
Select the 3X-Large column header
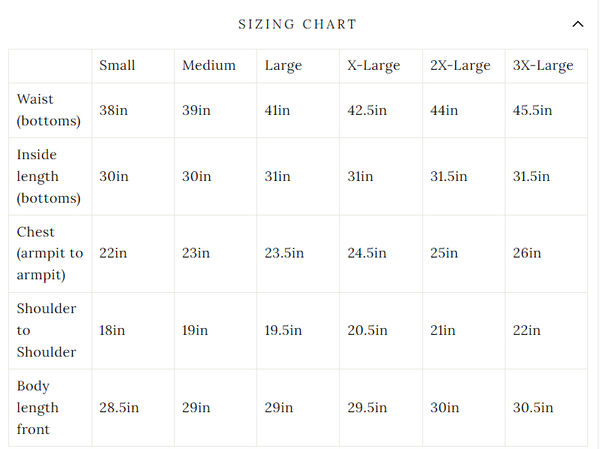[x=543, y=66]
